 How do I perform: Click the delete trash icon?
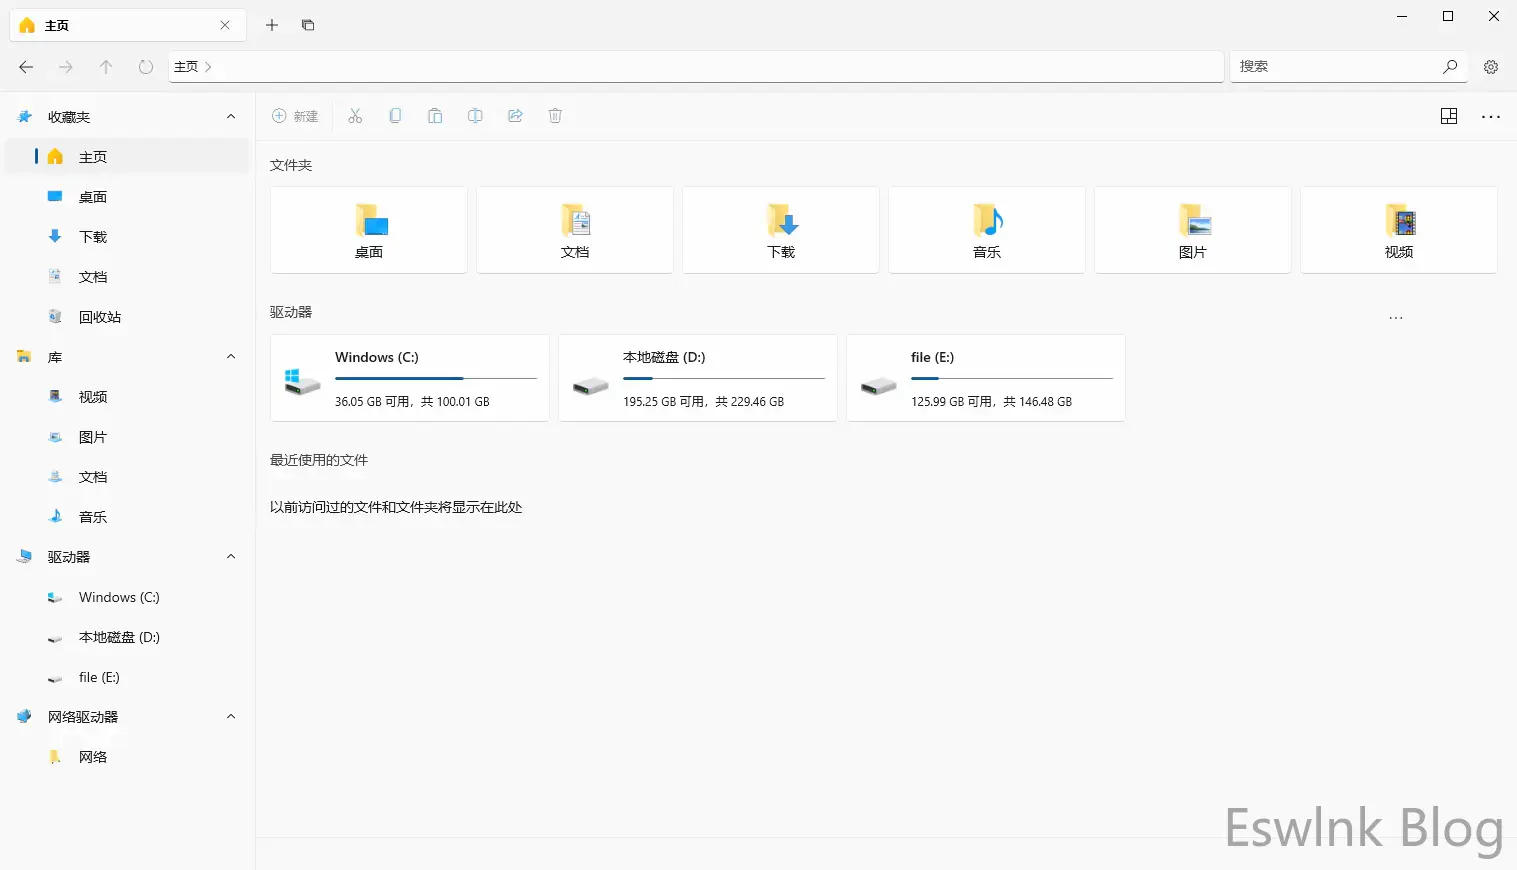pos(555,116)
